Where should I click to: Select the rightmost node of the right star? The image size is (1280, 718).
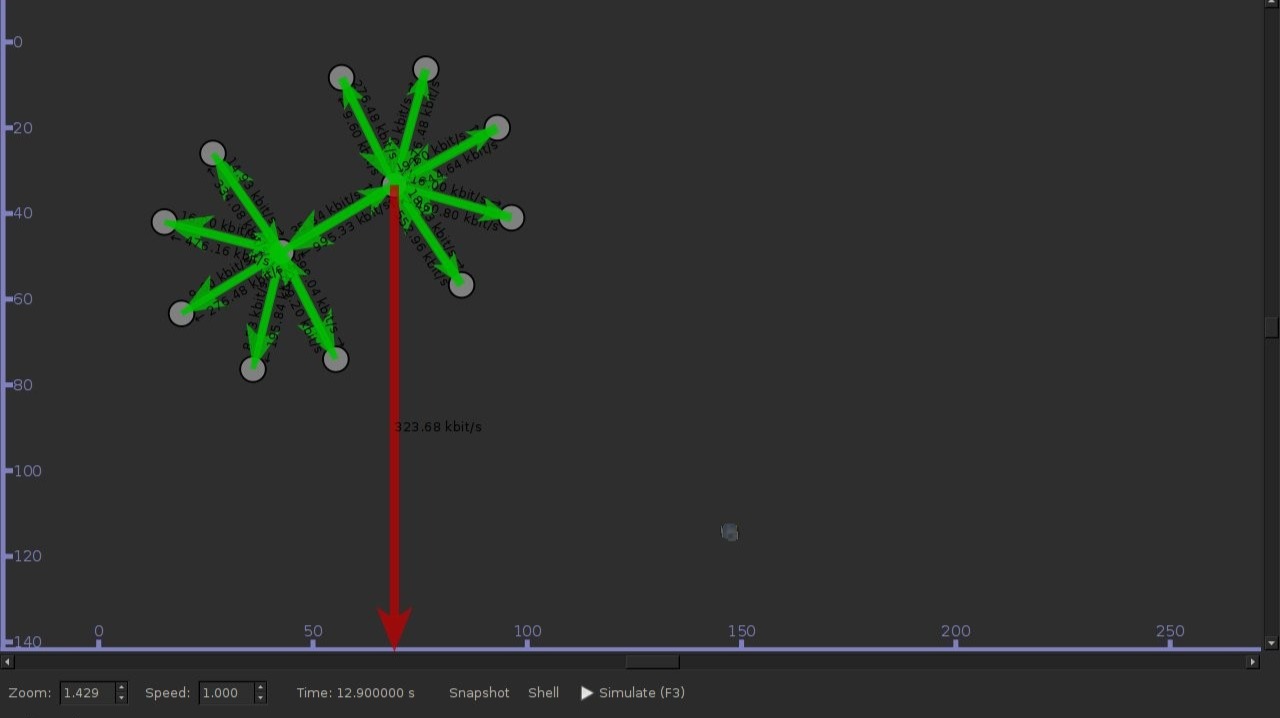[x=512, y=217]
